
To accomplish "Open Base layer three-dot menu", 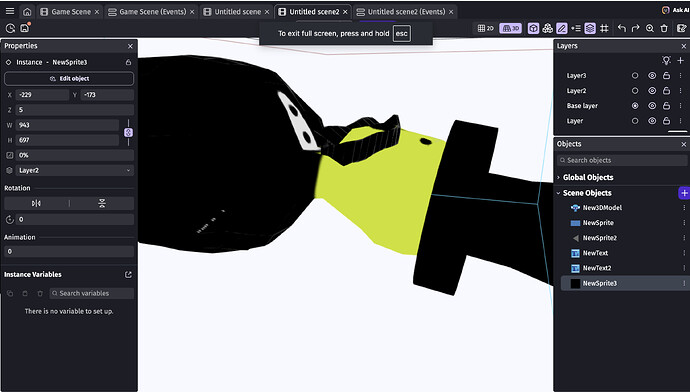I will [680, 106].
